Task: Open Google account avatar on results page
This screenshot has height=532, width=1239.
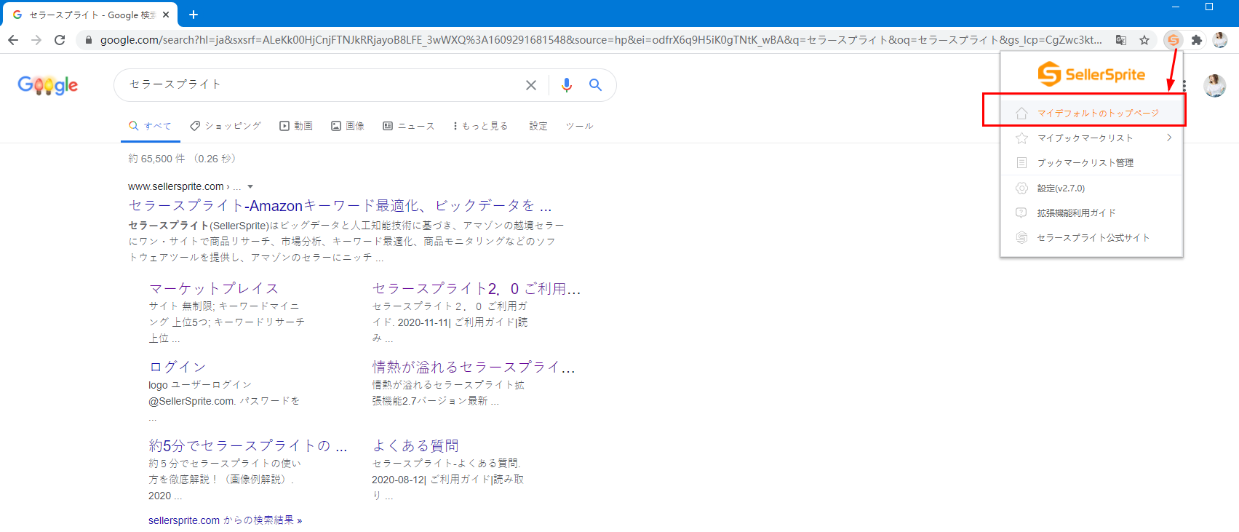Action: pyautogui.click(x=1214, y=85)
